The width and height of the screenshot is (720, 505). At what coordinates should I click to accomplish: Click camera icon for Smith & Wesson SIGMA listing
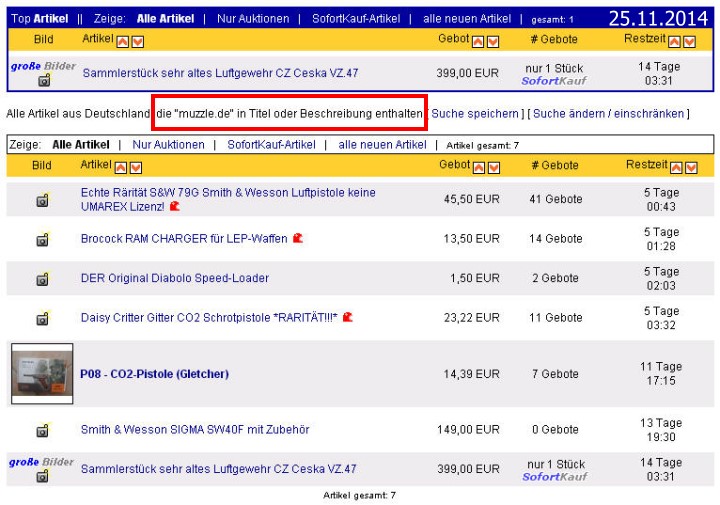coord(42,430)
